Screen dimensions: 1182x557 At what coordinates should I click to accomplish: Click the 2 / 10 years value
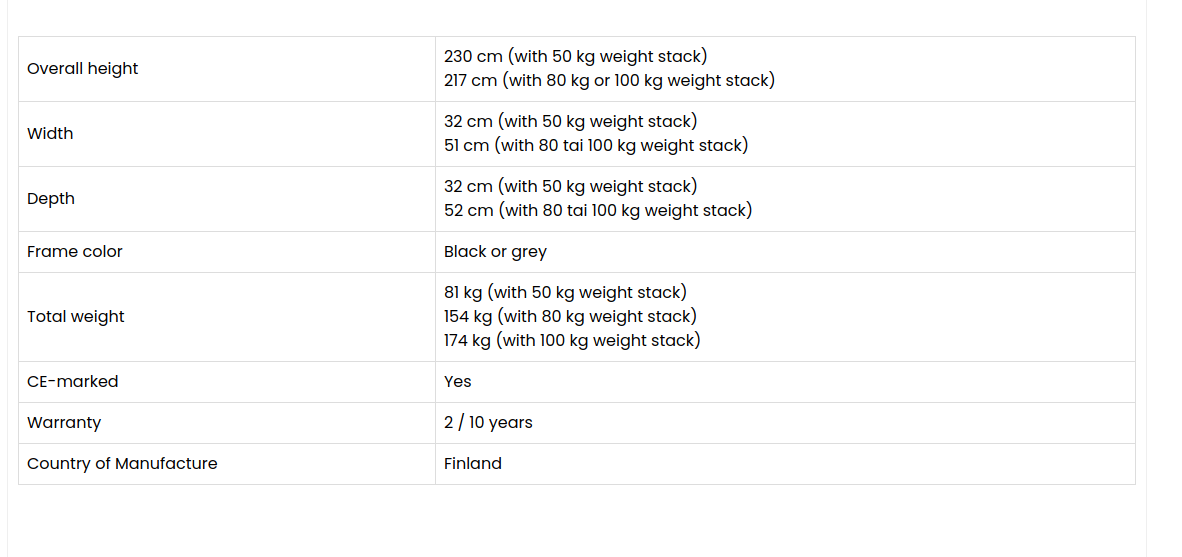[488, 423]
